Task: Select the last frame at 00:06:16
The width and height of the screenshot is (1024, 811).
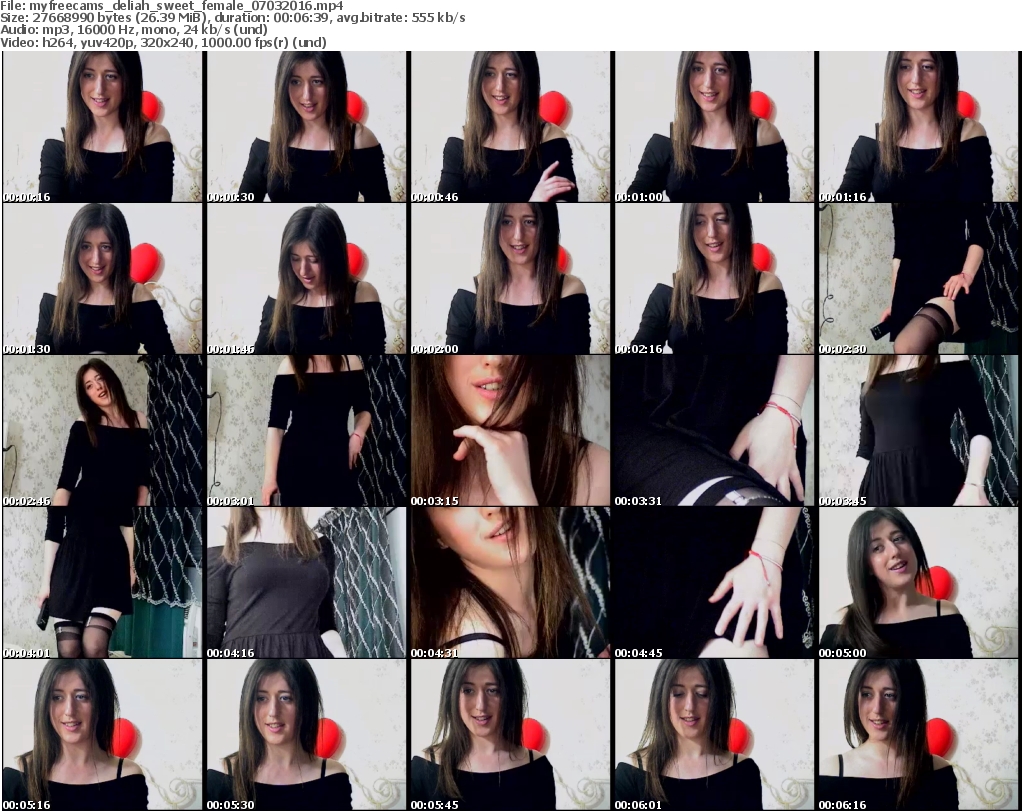Action: coord(918,735)
